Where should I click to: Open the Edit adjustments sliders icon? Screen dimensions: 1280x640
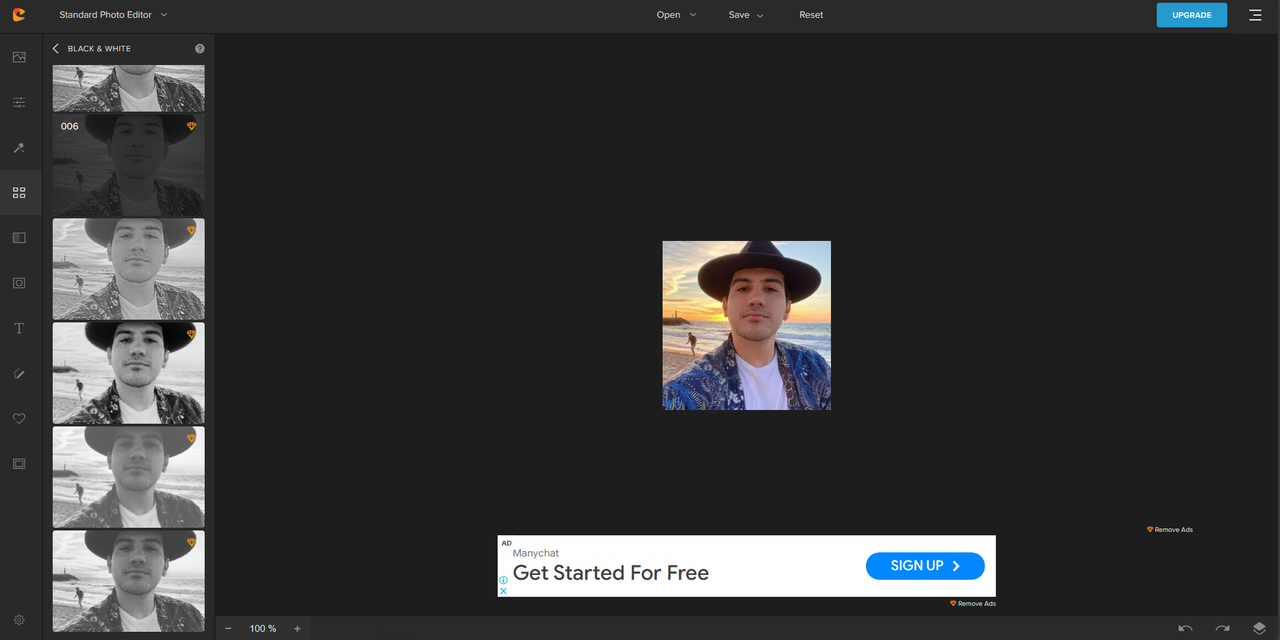tap(19, 102)
